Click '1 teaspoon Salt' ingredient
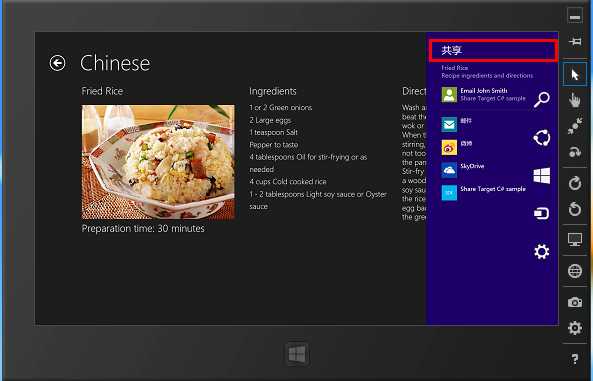Screen dimensions: 593x381 pyautogui.click(x=273, y=132)
